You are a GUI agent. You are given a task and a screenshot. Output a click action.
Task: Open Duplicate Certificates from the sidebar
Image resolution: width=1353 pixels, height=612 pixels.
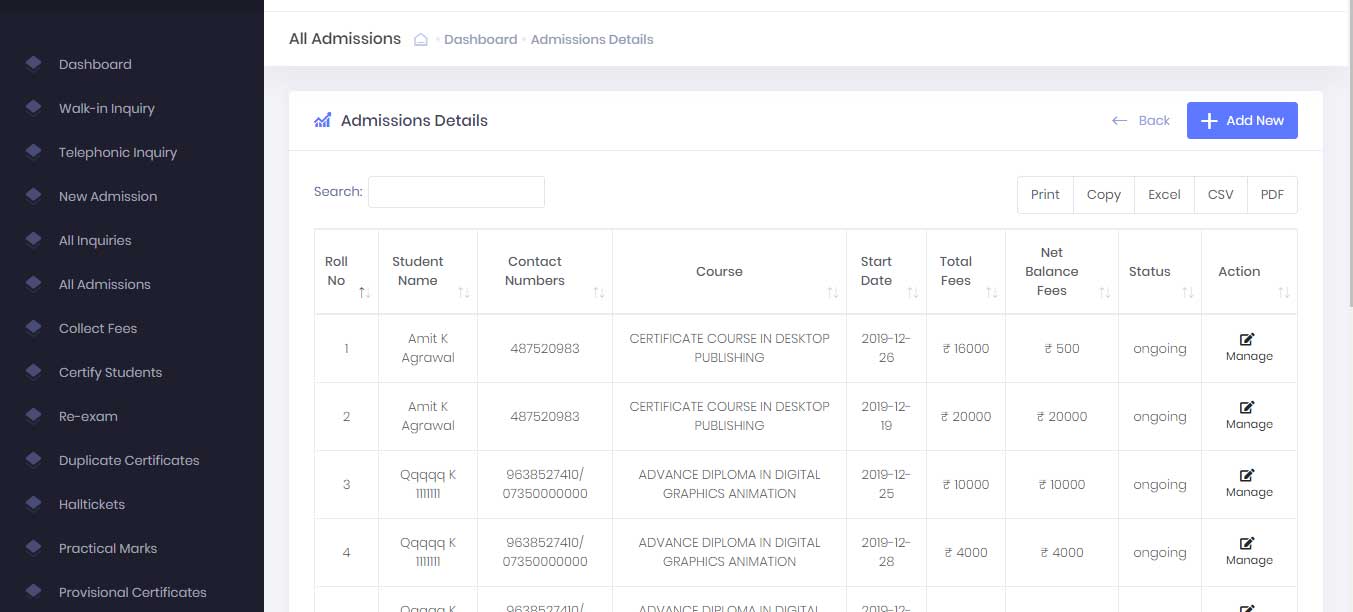129,460
